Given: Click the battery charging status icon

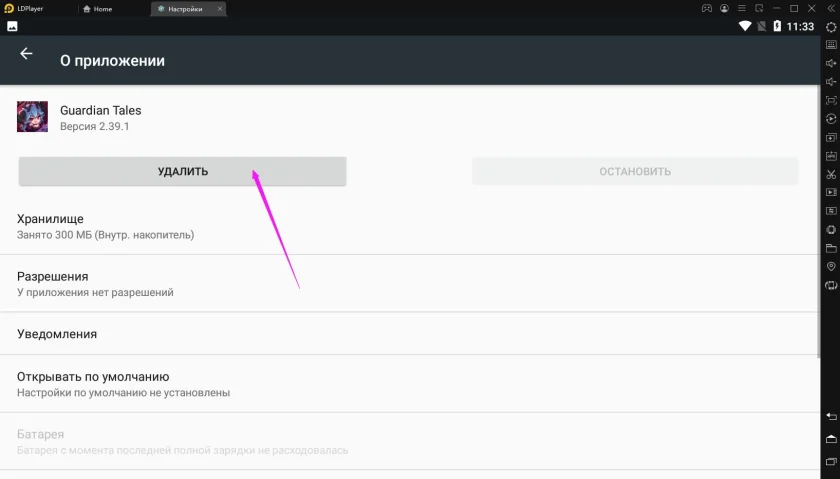Looking at the screenshot, I should pyautogui.click(x=777, y=26).
